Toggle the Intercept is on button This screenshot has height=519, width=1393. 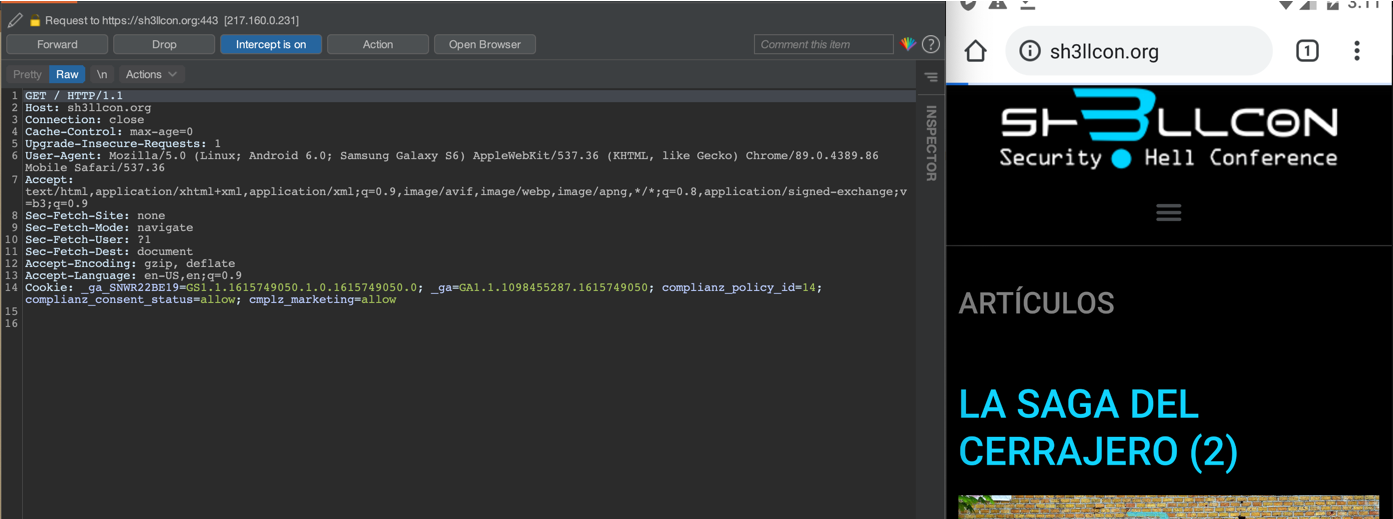tap(271, 44)
